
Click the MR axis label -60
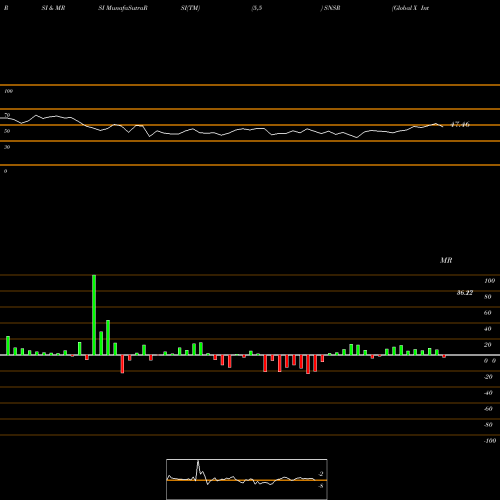point(488,409)
